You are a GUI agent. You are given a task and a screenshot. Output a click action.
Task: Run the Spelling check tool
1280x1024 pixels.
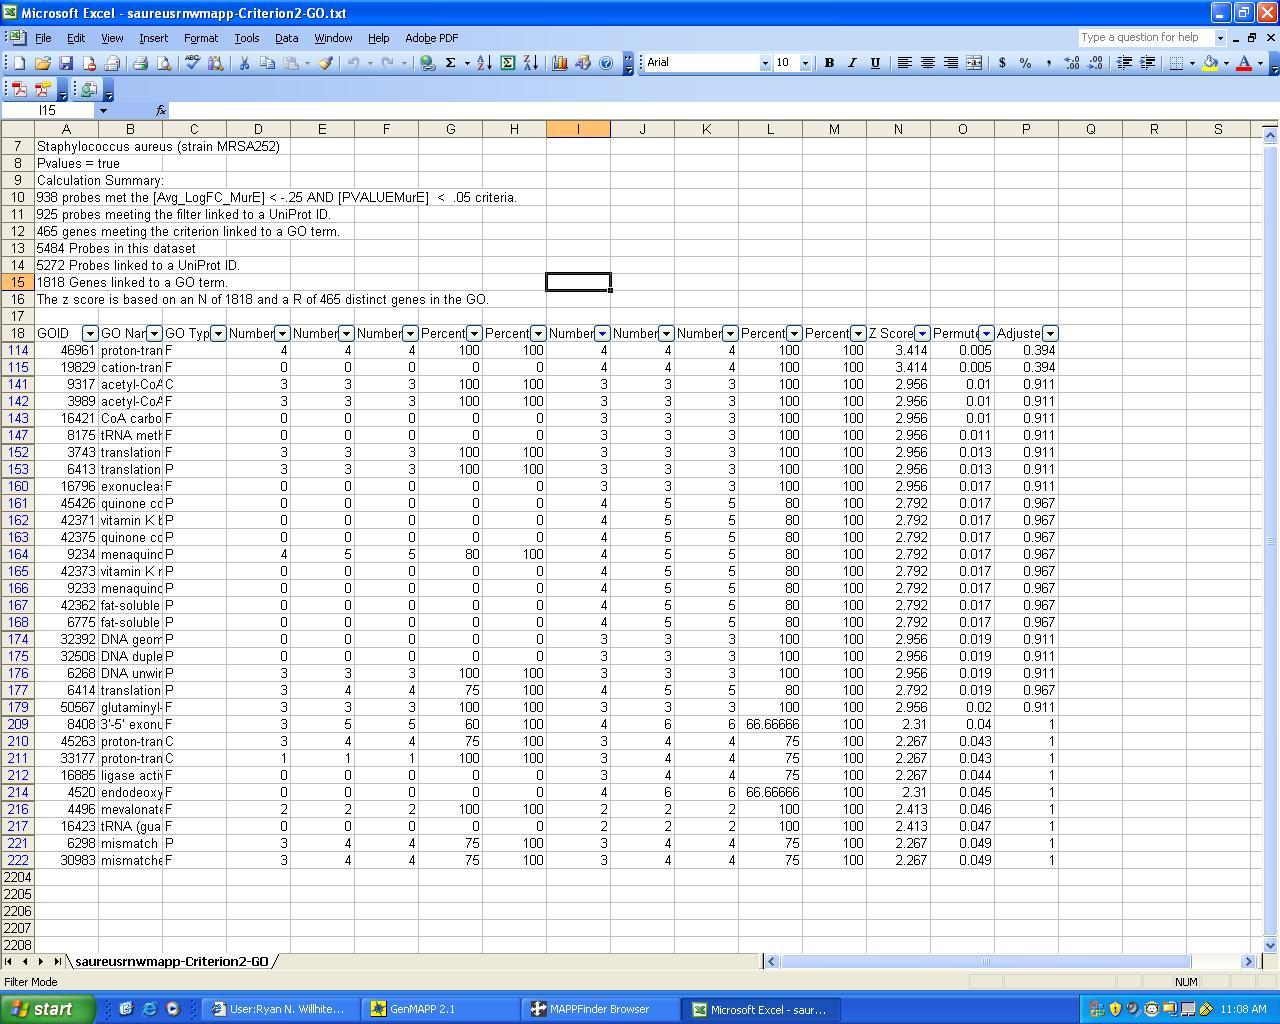pyautogui.click(x=192, y=63)
